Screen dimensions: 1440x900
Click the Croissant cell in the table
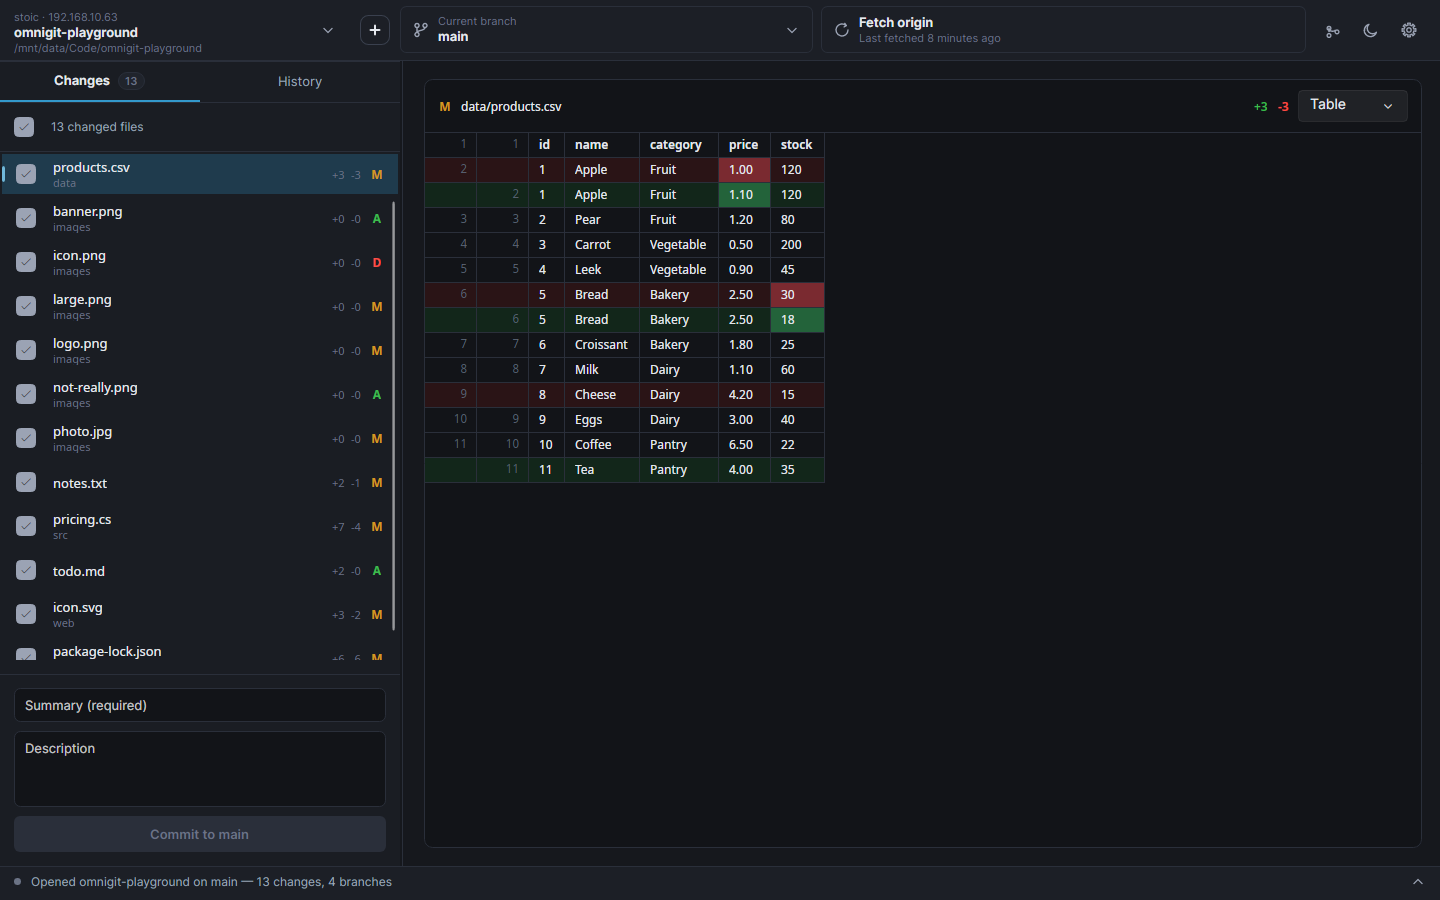[602, 345]
